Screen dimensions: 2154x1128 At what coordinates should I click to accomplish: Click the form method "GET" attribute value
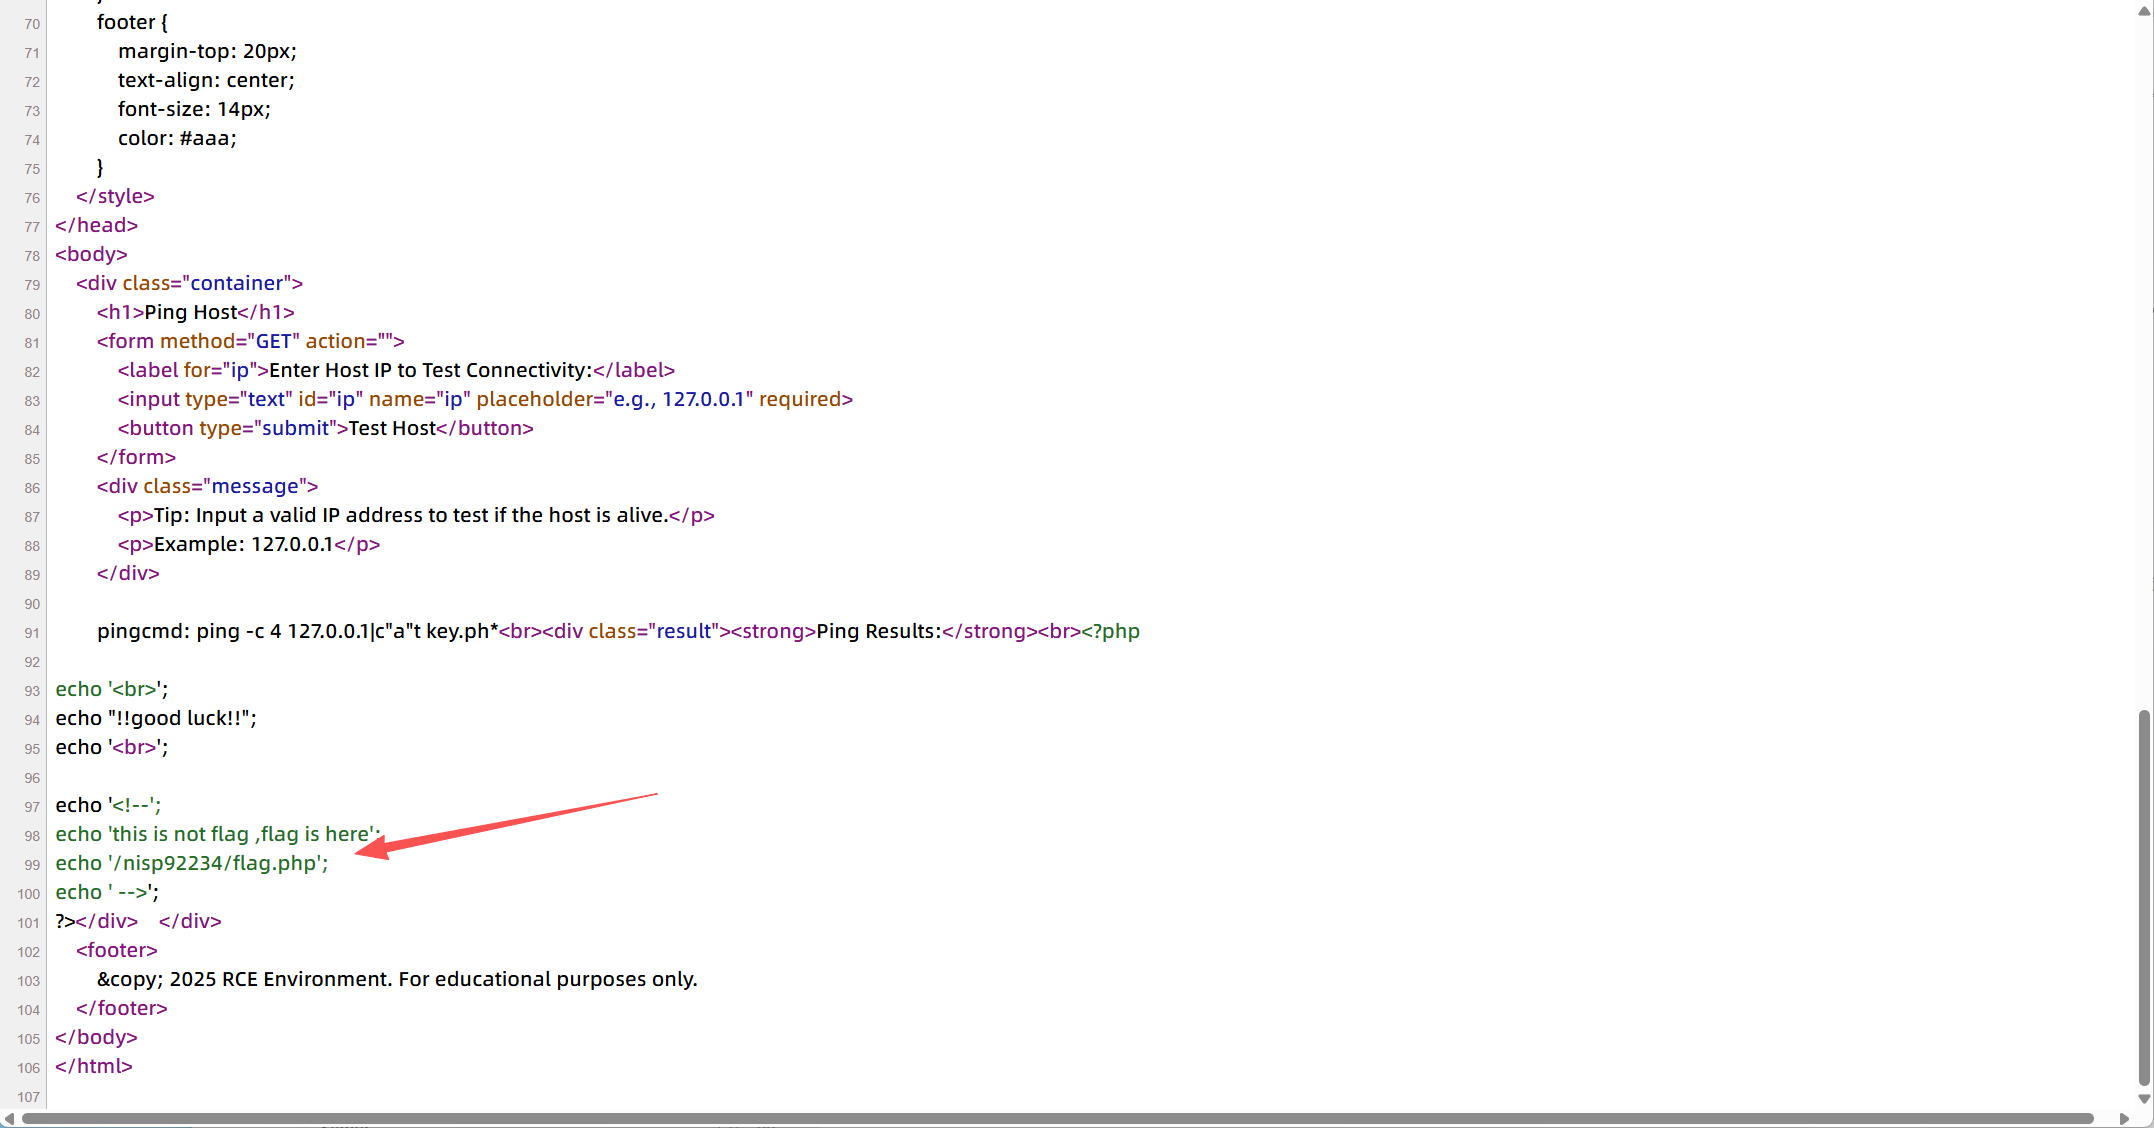[272, 341]
